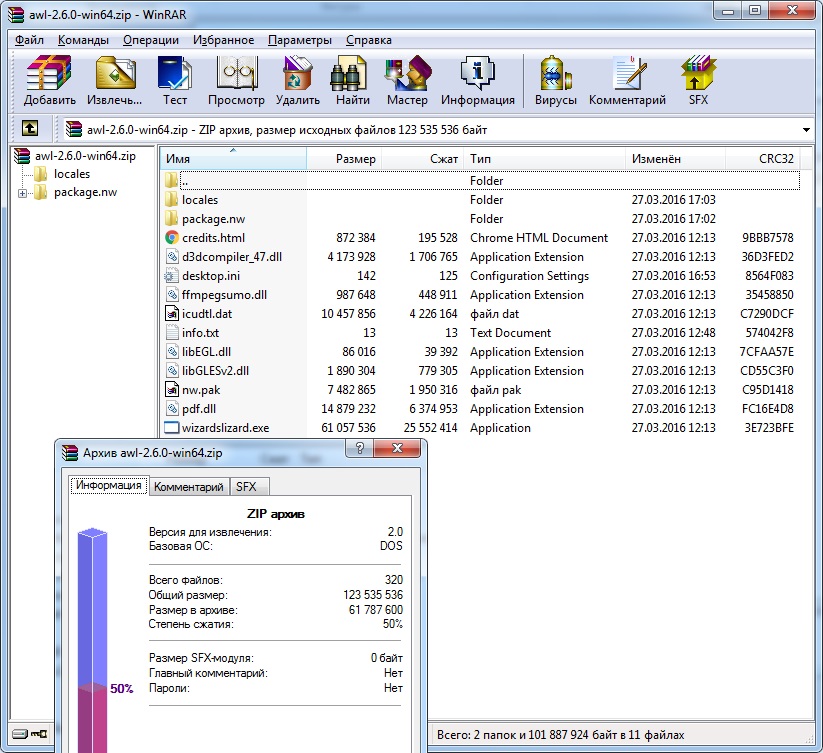Image resolution: width=823 pixels, height=753 pixels.
Task: Click the key password icon in status bar
Action: tap(39, 734)
